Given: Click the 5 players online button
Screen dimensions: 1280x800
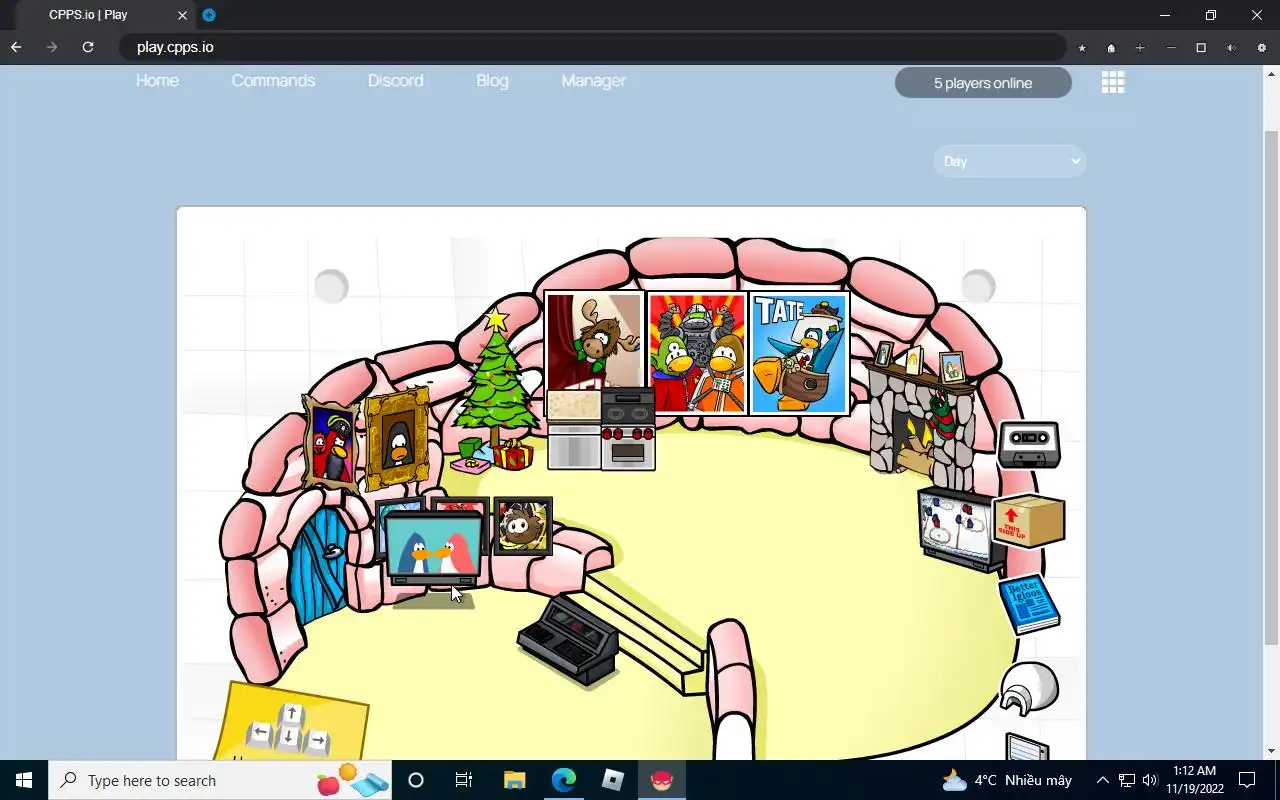Looking at the screenshot, I should 983,83.
